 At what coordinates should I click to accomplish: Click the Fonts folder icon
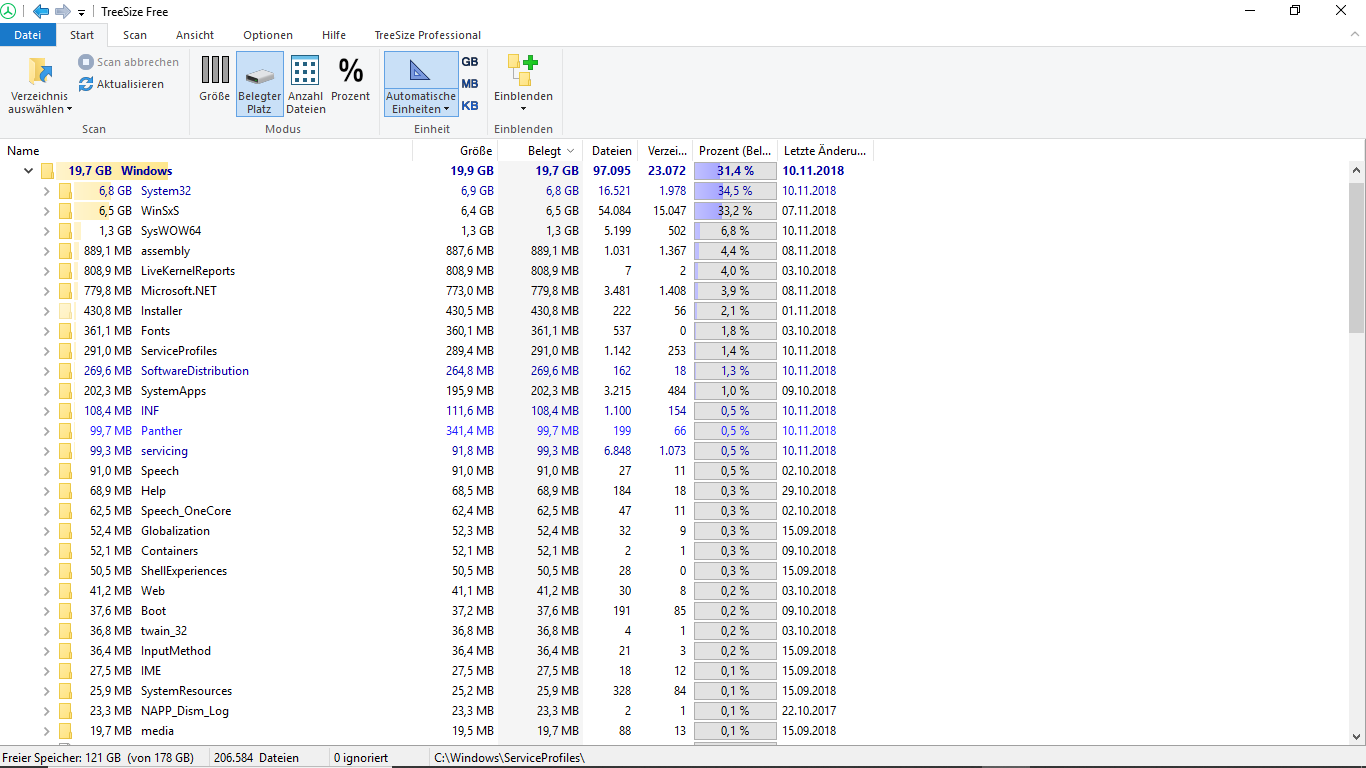pos(65,331)
